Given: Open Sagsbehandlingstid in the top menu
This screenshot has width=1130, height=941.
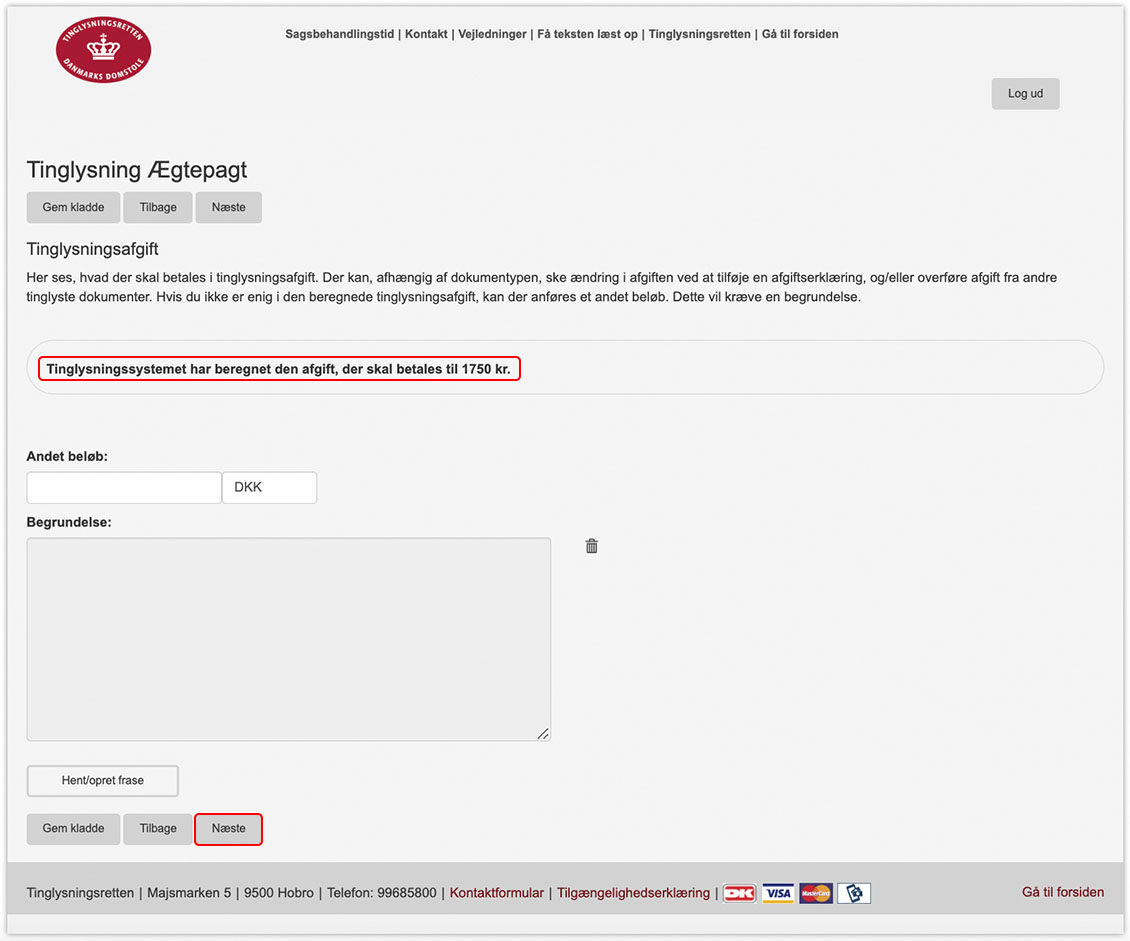Looking at the screenshot, I should pos(340,34).
